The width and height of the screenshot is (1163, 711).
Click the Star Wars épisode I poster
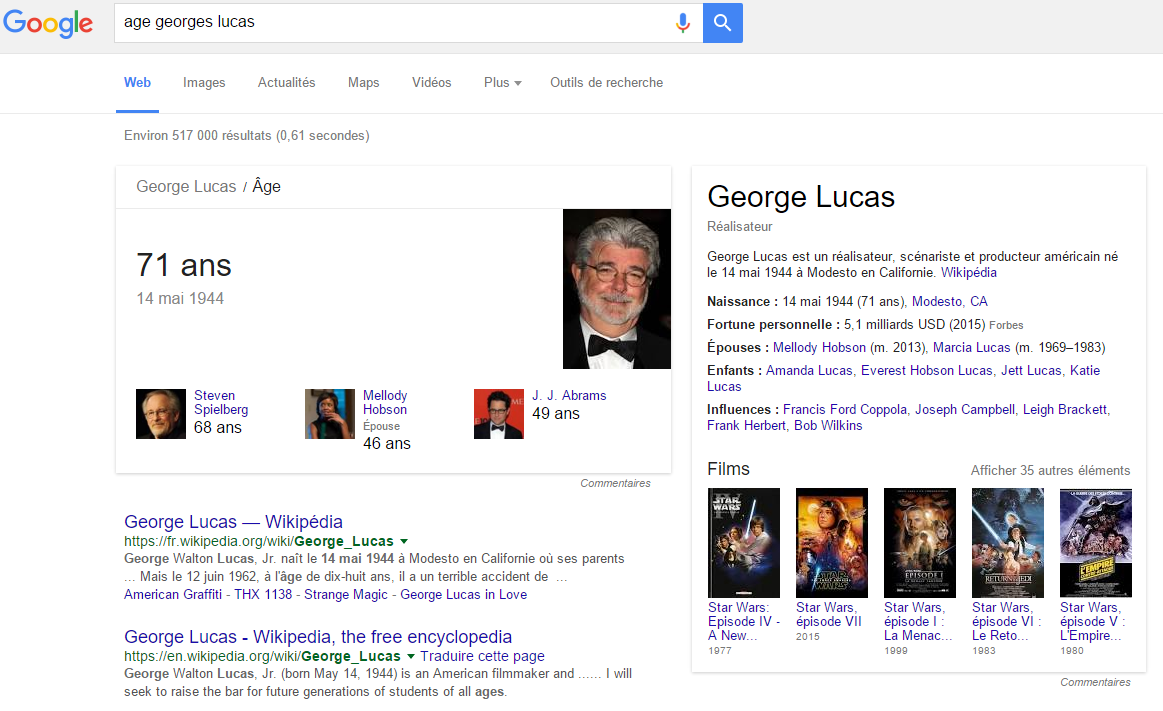point(920,543)
